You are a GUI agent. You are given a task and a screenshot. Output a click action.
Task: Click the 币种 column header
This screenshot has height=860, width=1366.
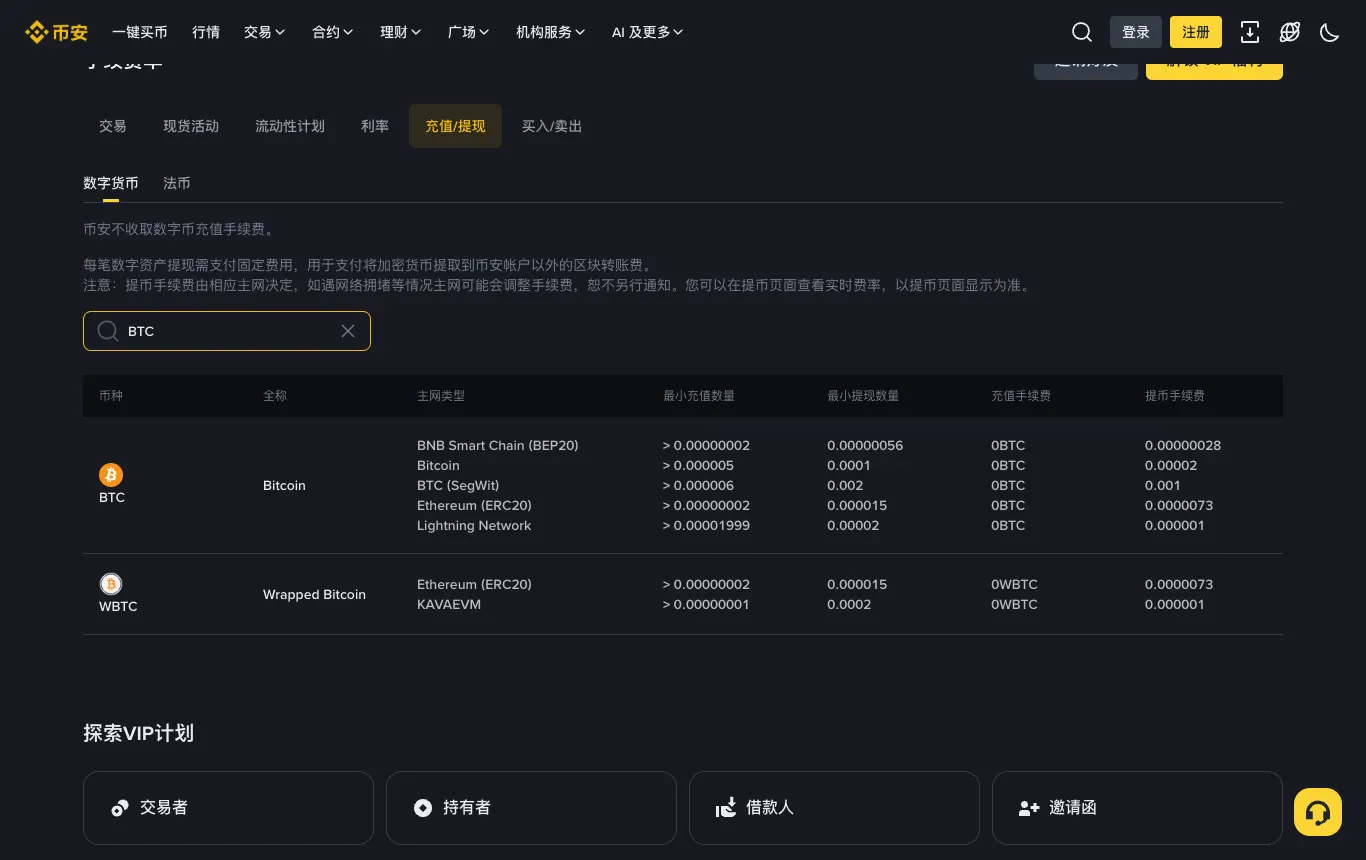[x=111, y=396]
